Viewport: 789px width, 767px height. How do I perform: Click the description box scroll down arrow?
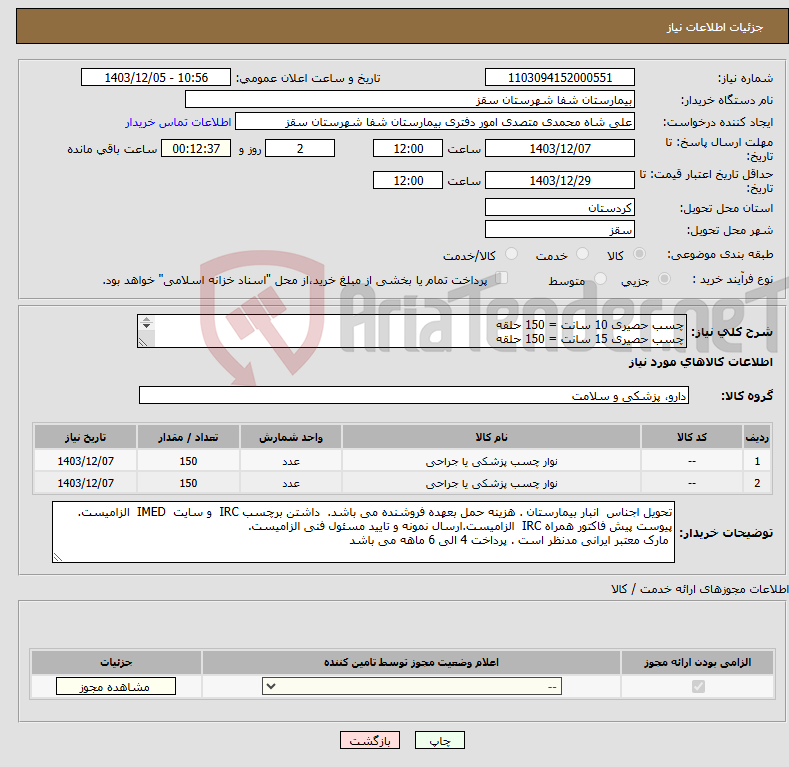[146, 326]
